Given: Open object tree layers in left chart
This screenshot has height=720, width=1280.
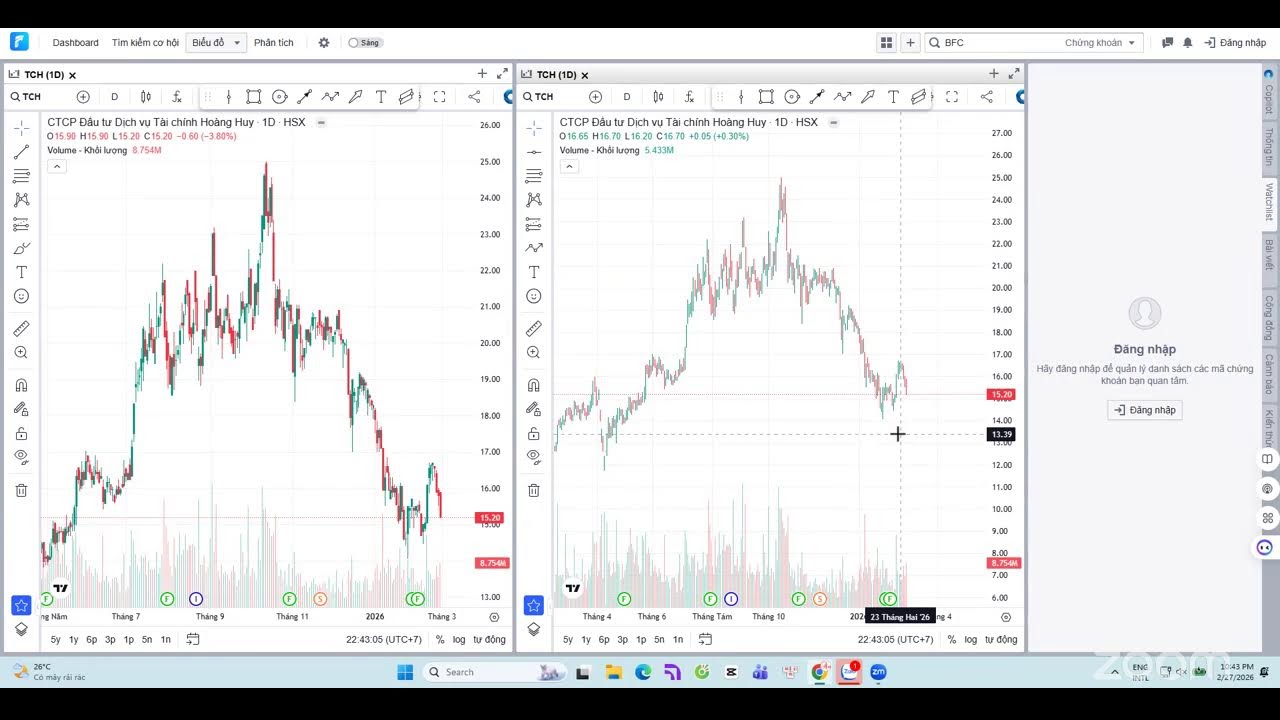Looking at the screenshot, I should point(21,629).
